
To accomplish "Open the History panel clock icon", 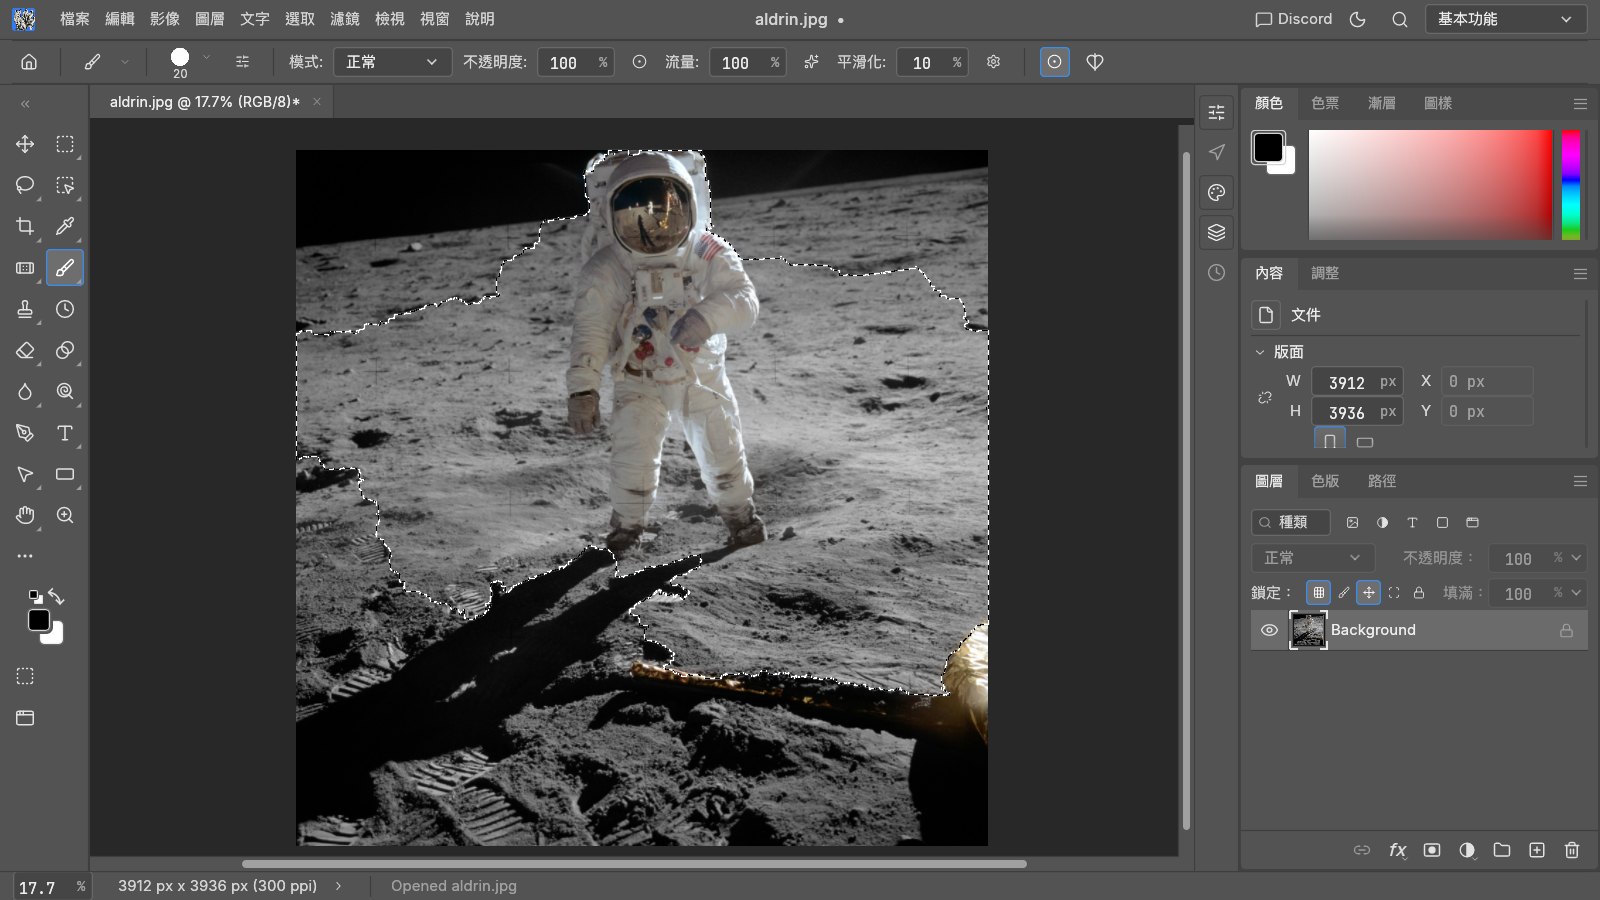I will pos(1216,272).
